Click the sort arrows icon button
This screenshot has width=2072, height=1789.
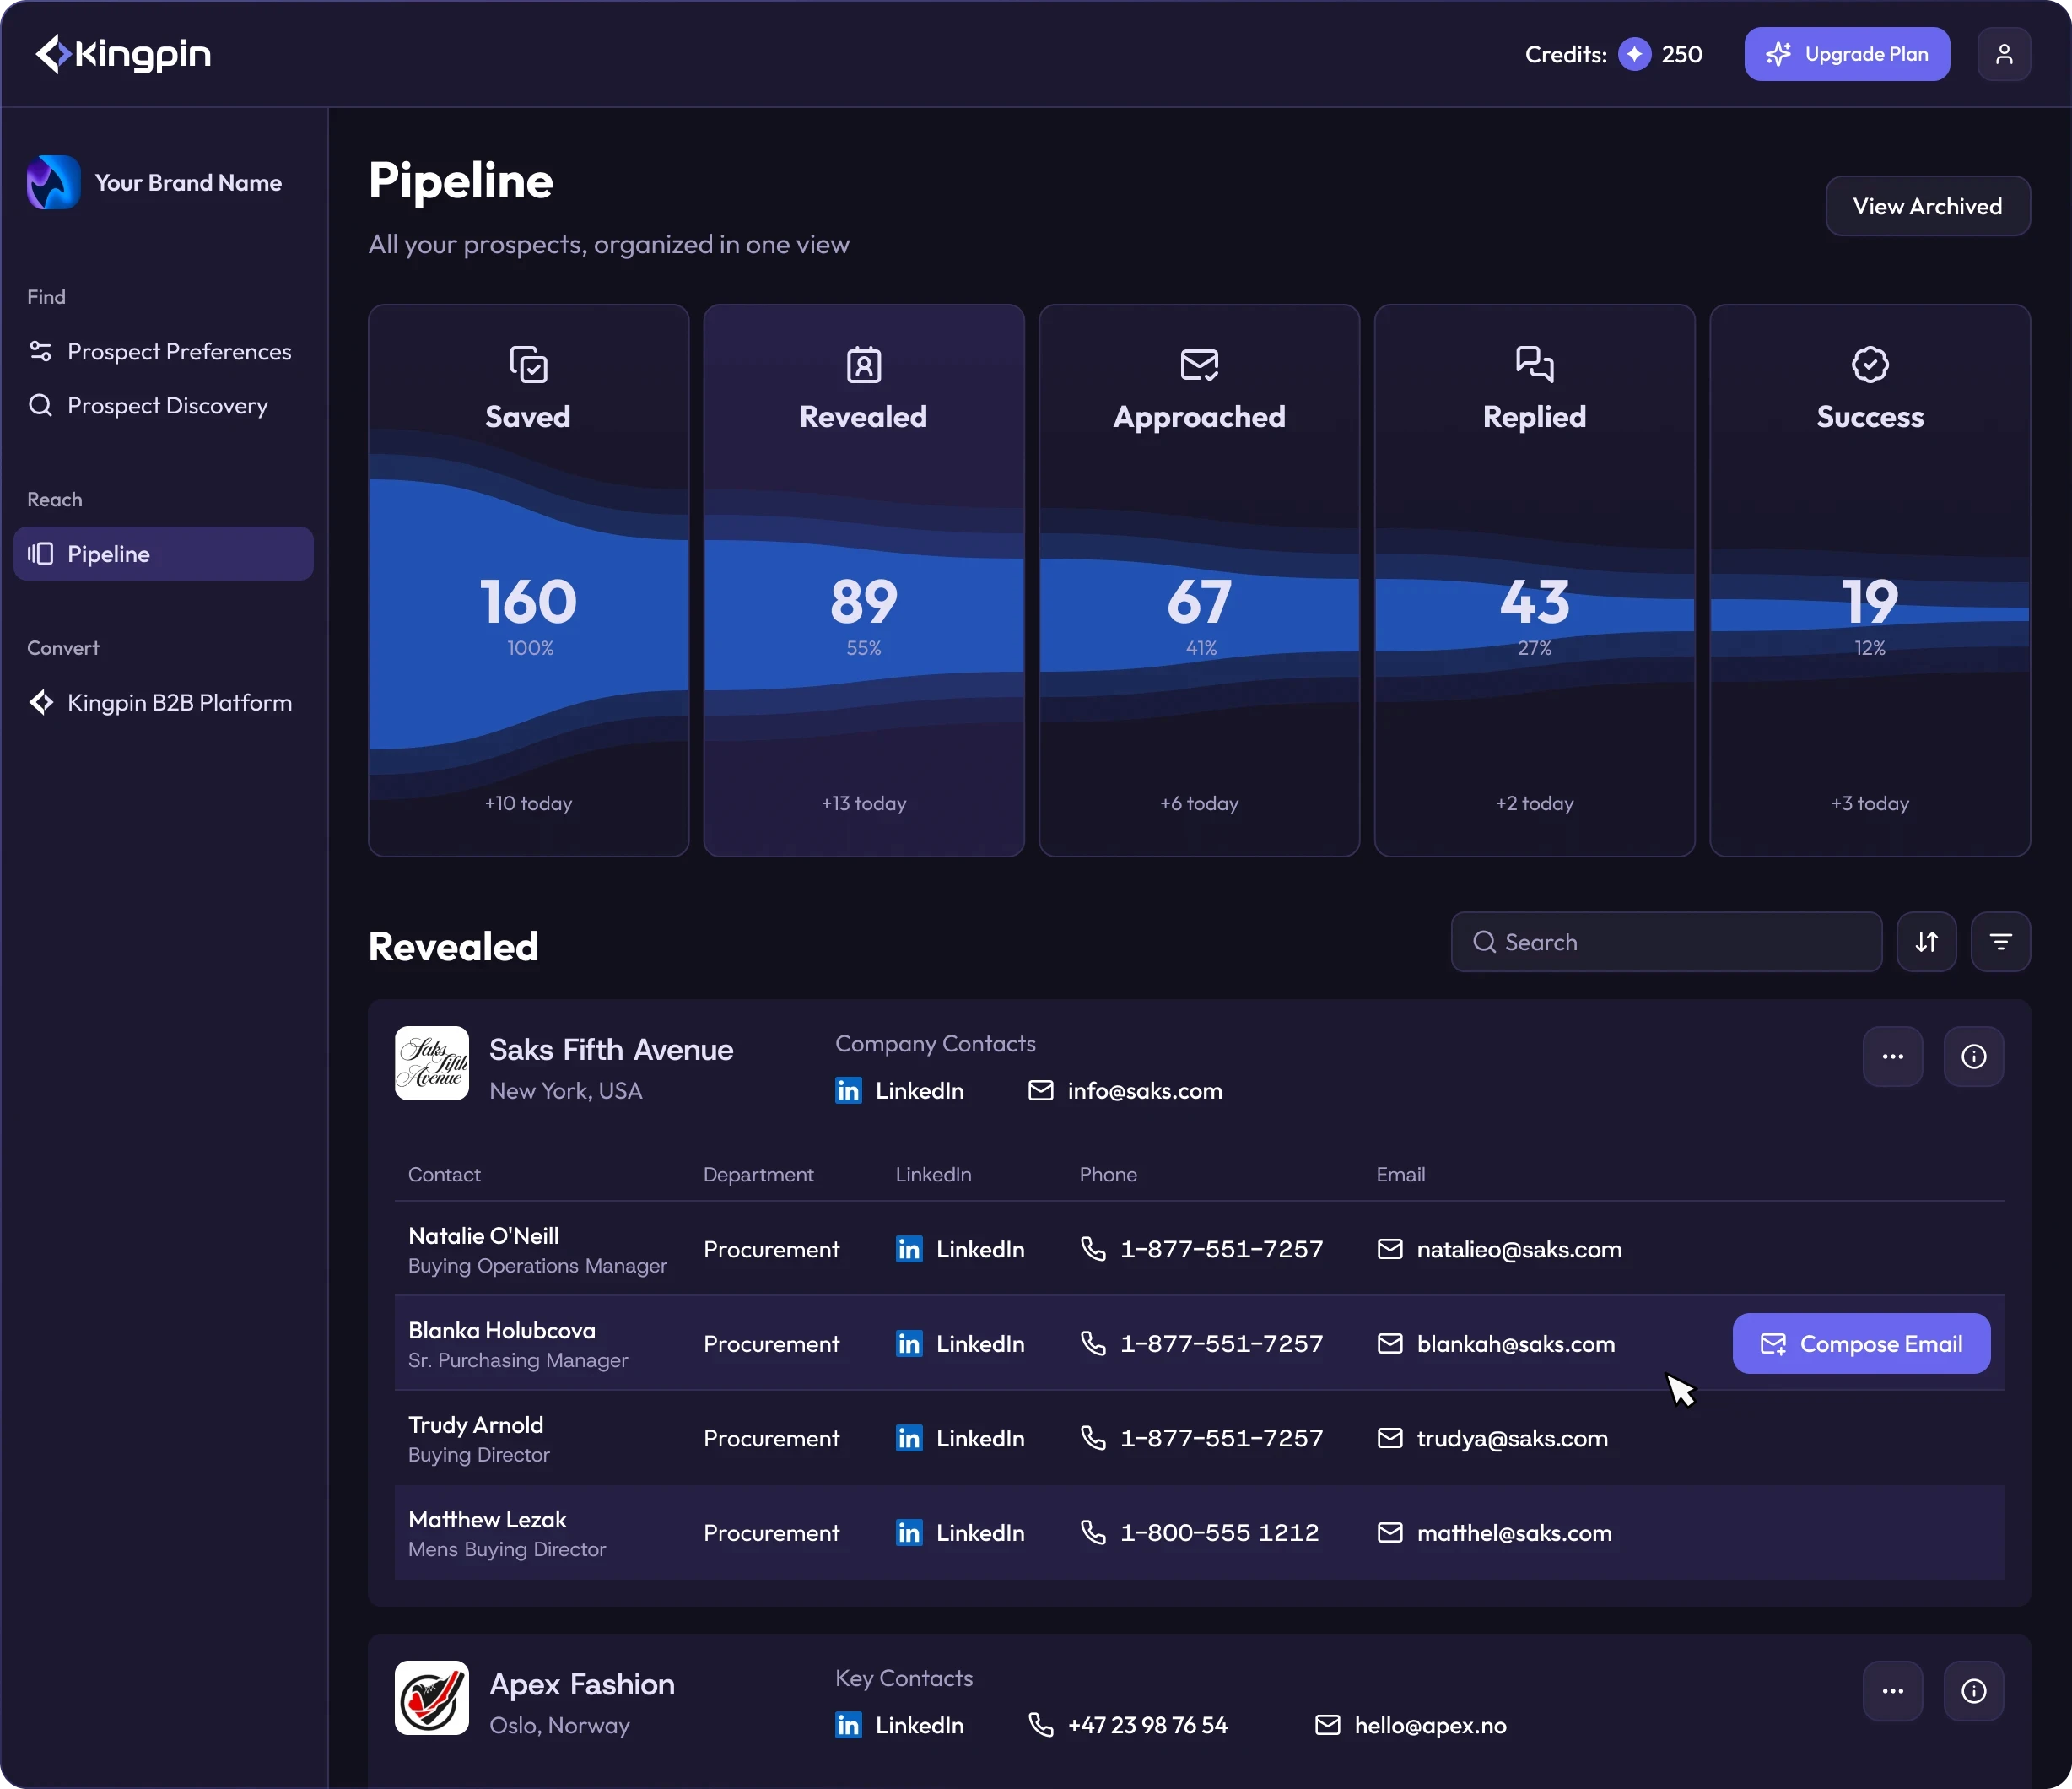tap(1926, 941)
